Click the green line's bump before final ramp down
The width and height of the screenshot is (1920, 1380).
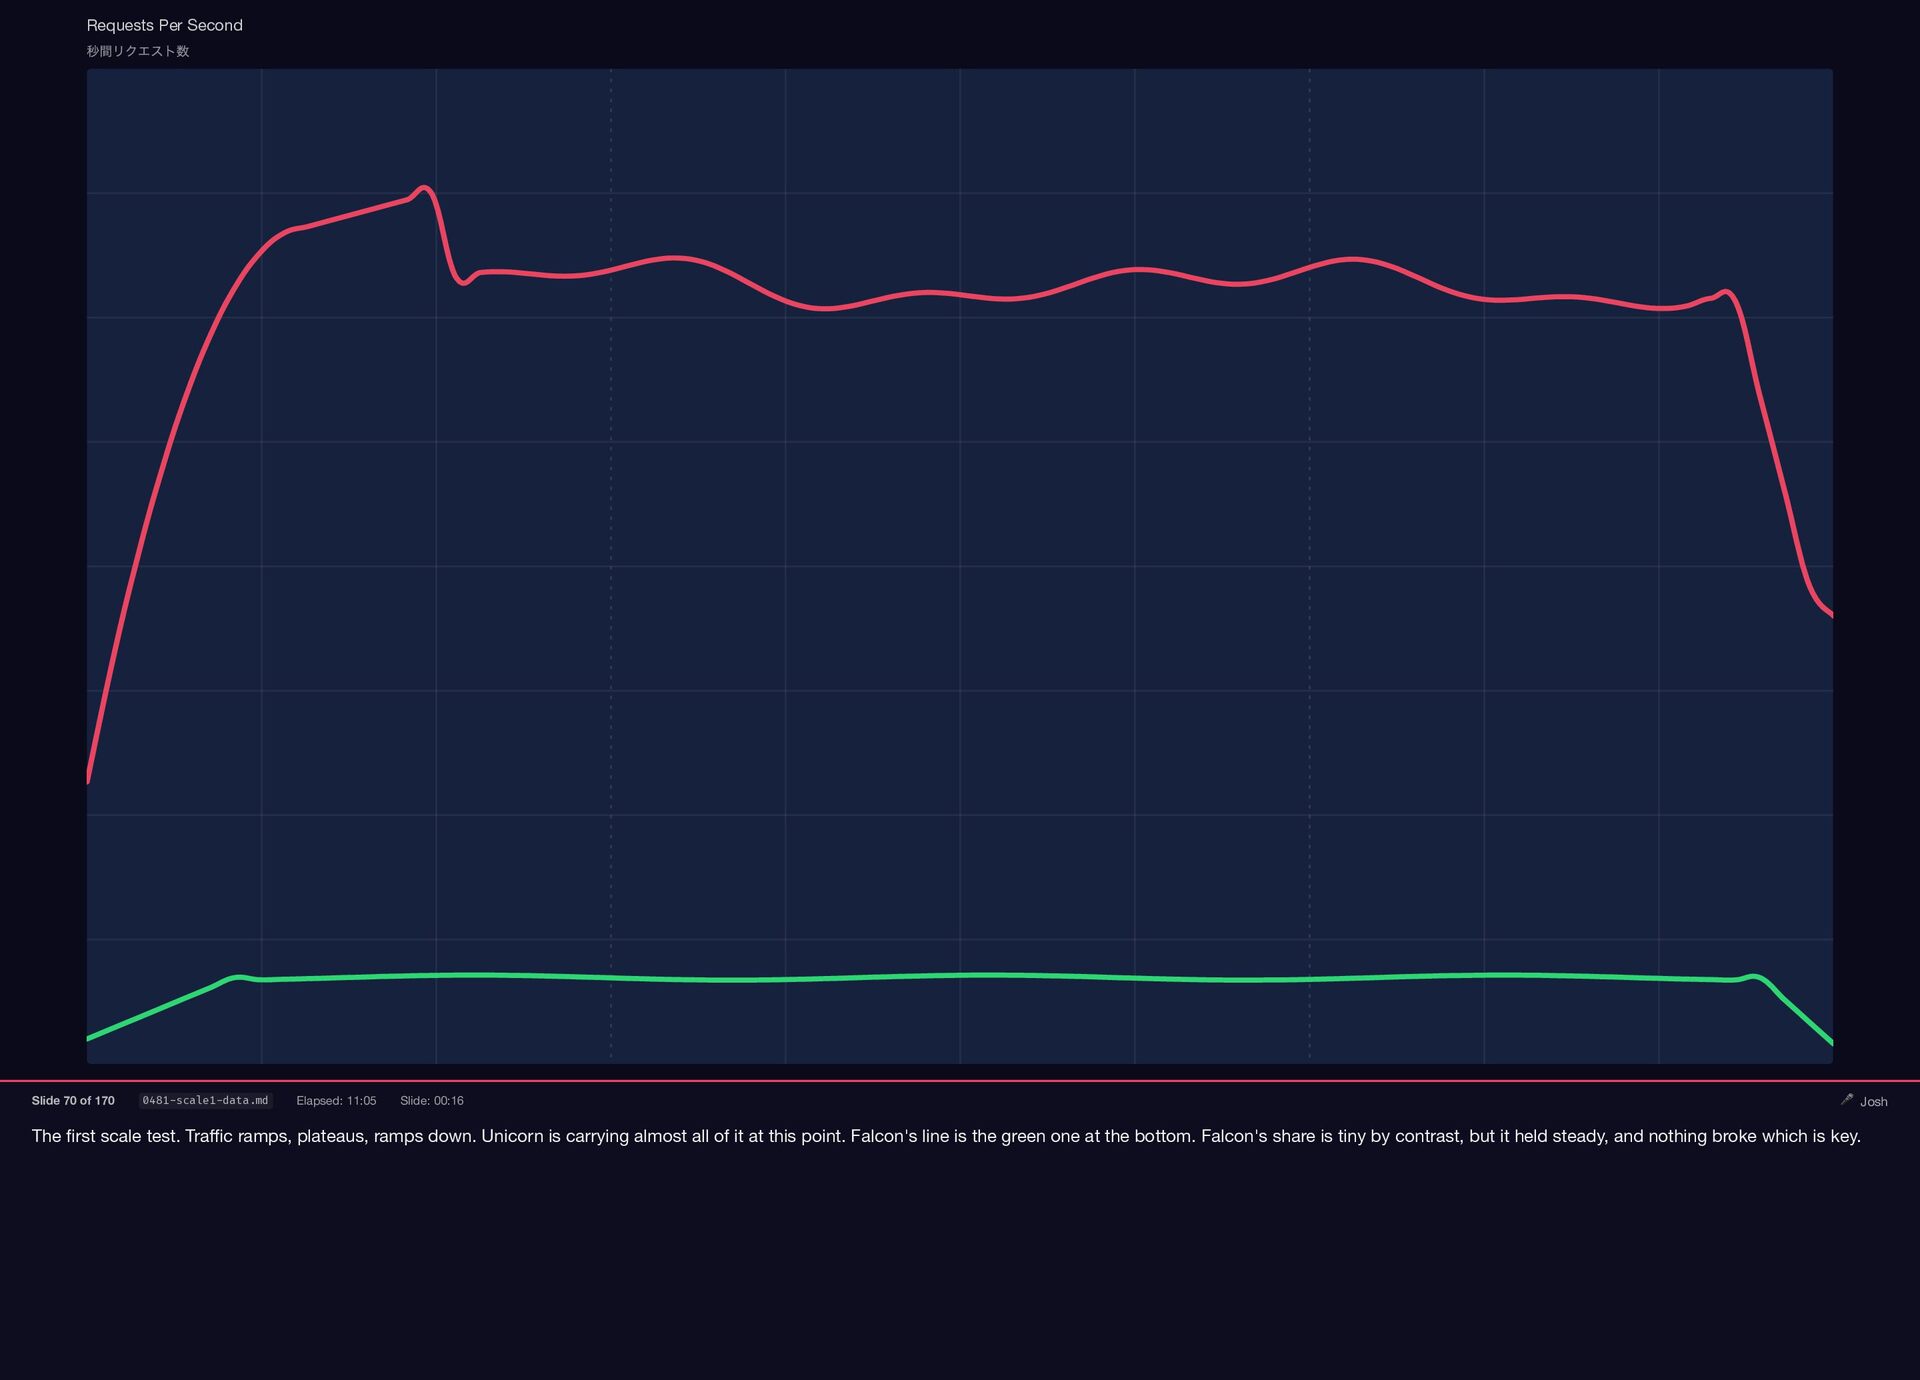click(1754, 976)
